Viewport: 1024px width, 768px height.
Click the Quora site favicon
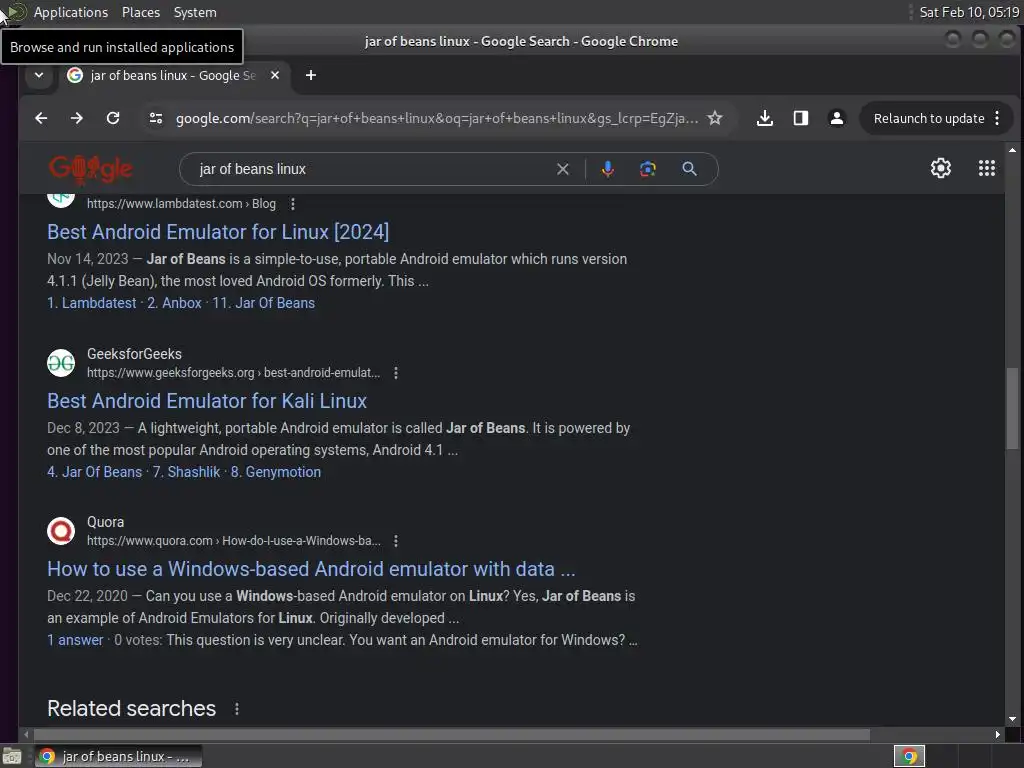click(x=61, y=531)
